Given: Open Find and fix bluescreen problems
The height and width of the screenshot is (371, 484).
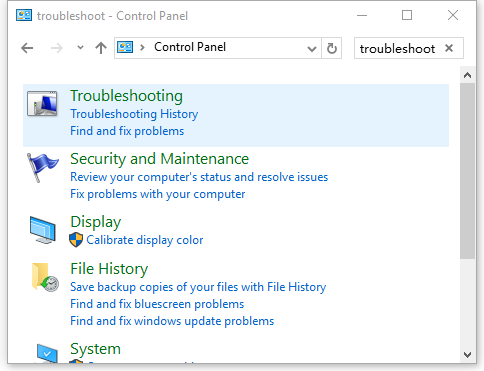Looking at the screenshot, I should pos(157,304).
